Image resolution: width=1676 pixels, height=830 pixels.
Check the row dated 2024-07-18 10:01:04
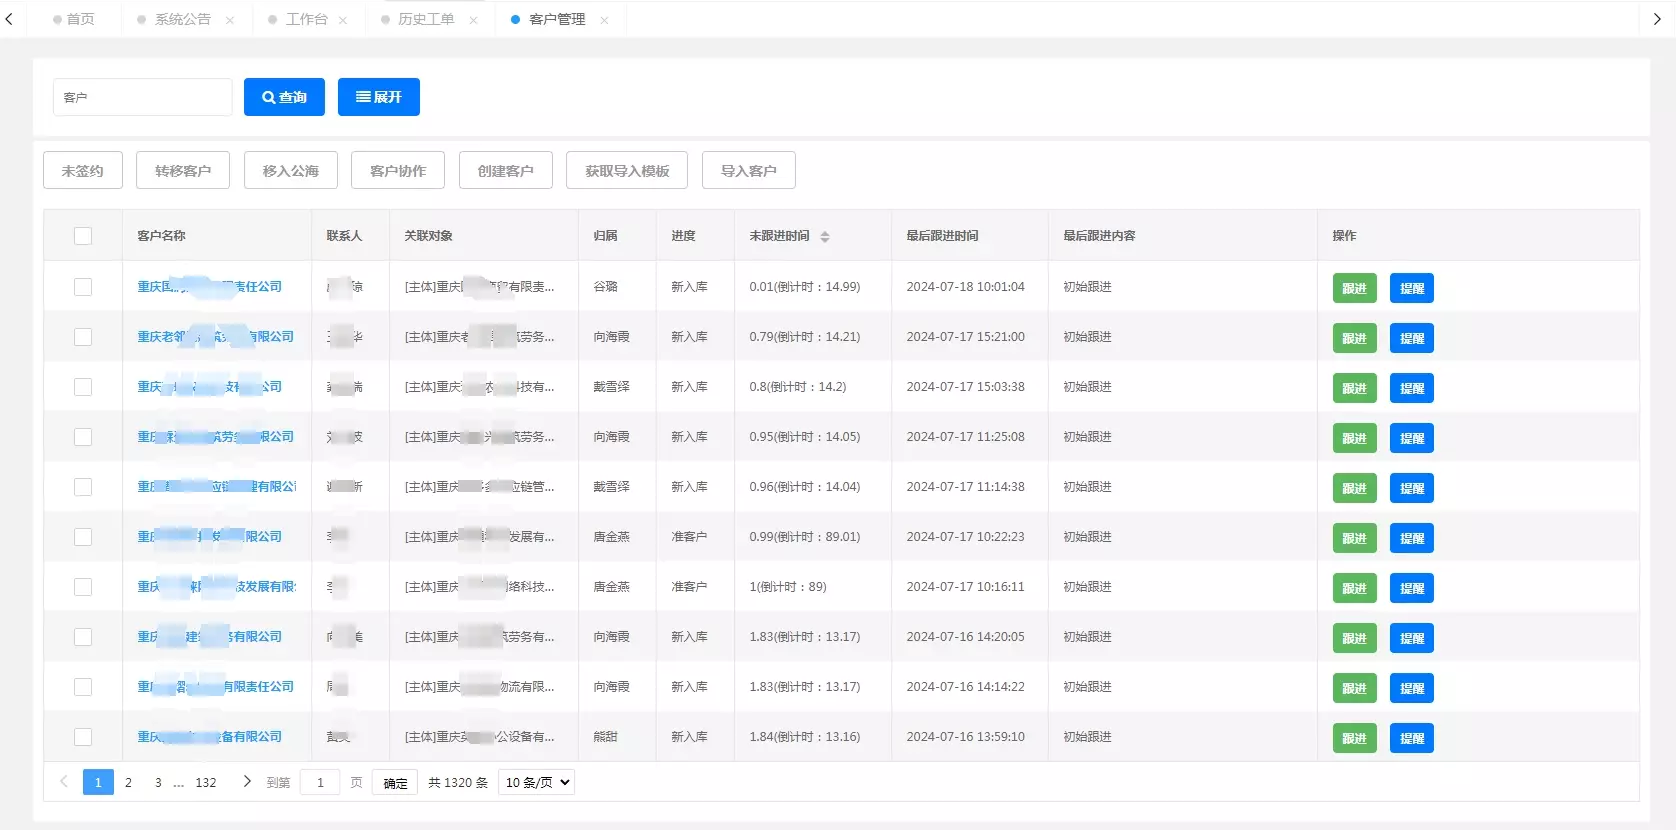click(x=83, y=287)
